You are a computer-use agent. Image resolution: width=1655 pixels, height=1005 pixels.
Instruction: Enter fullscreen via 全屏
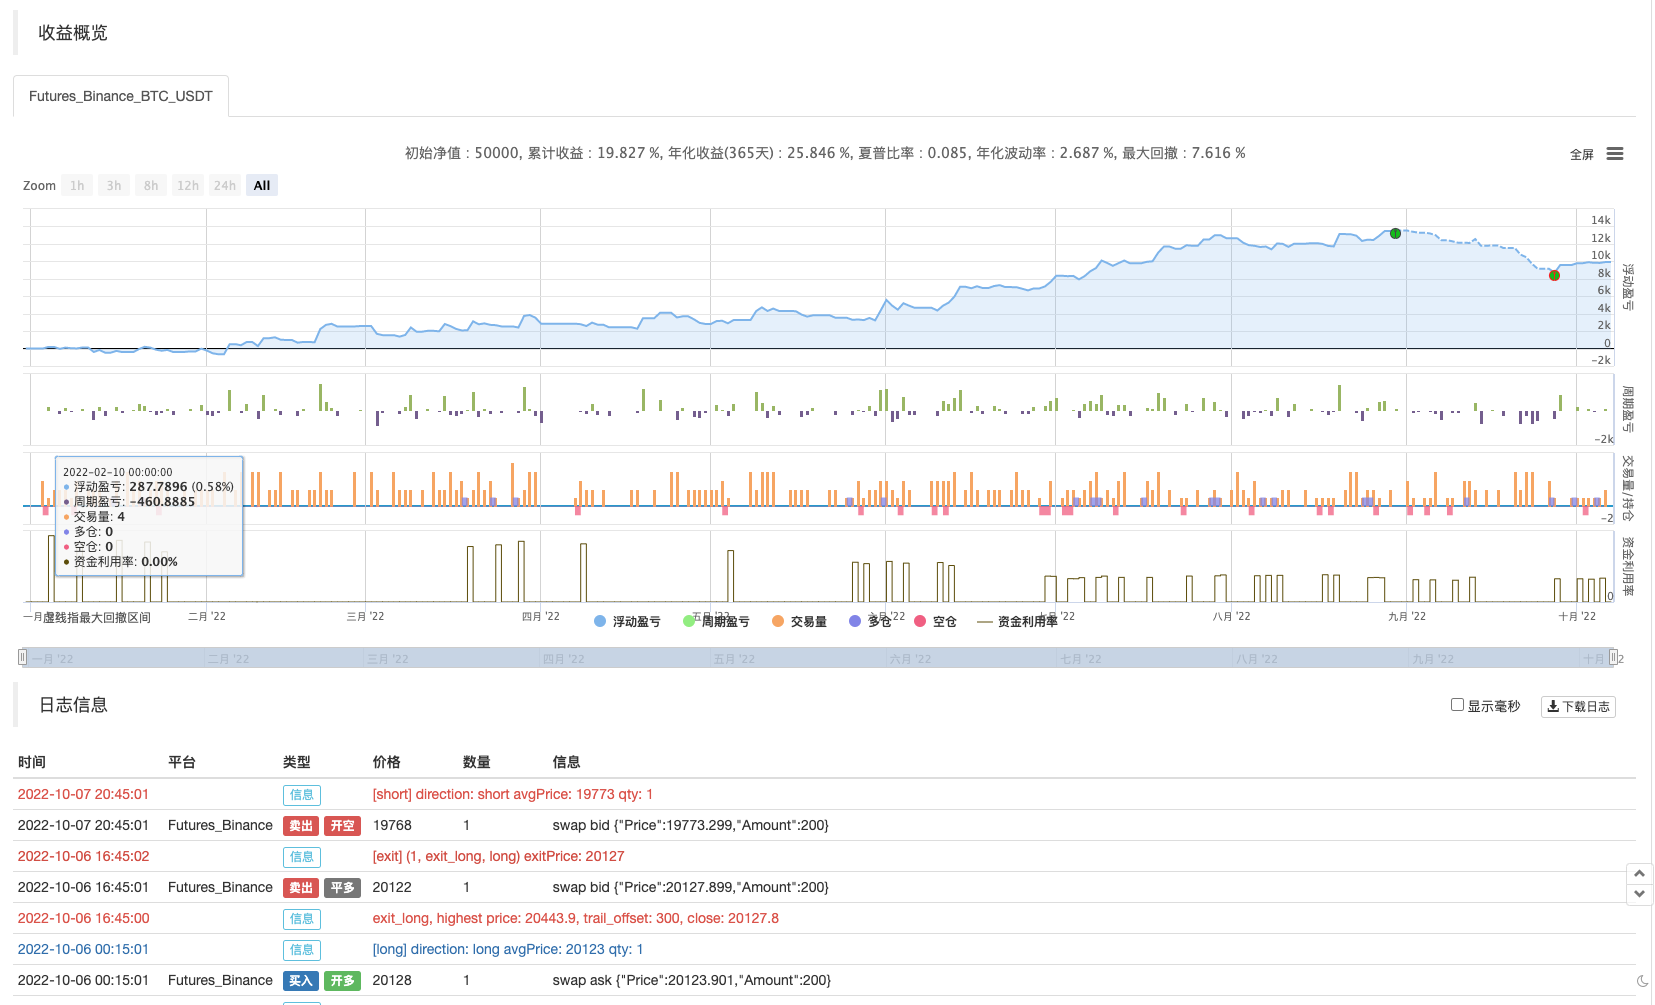(x=1581, y=154)
